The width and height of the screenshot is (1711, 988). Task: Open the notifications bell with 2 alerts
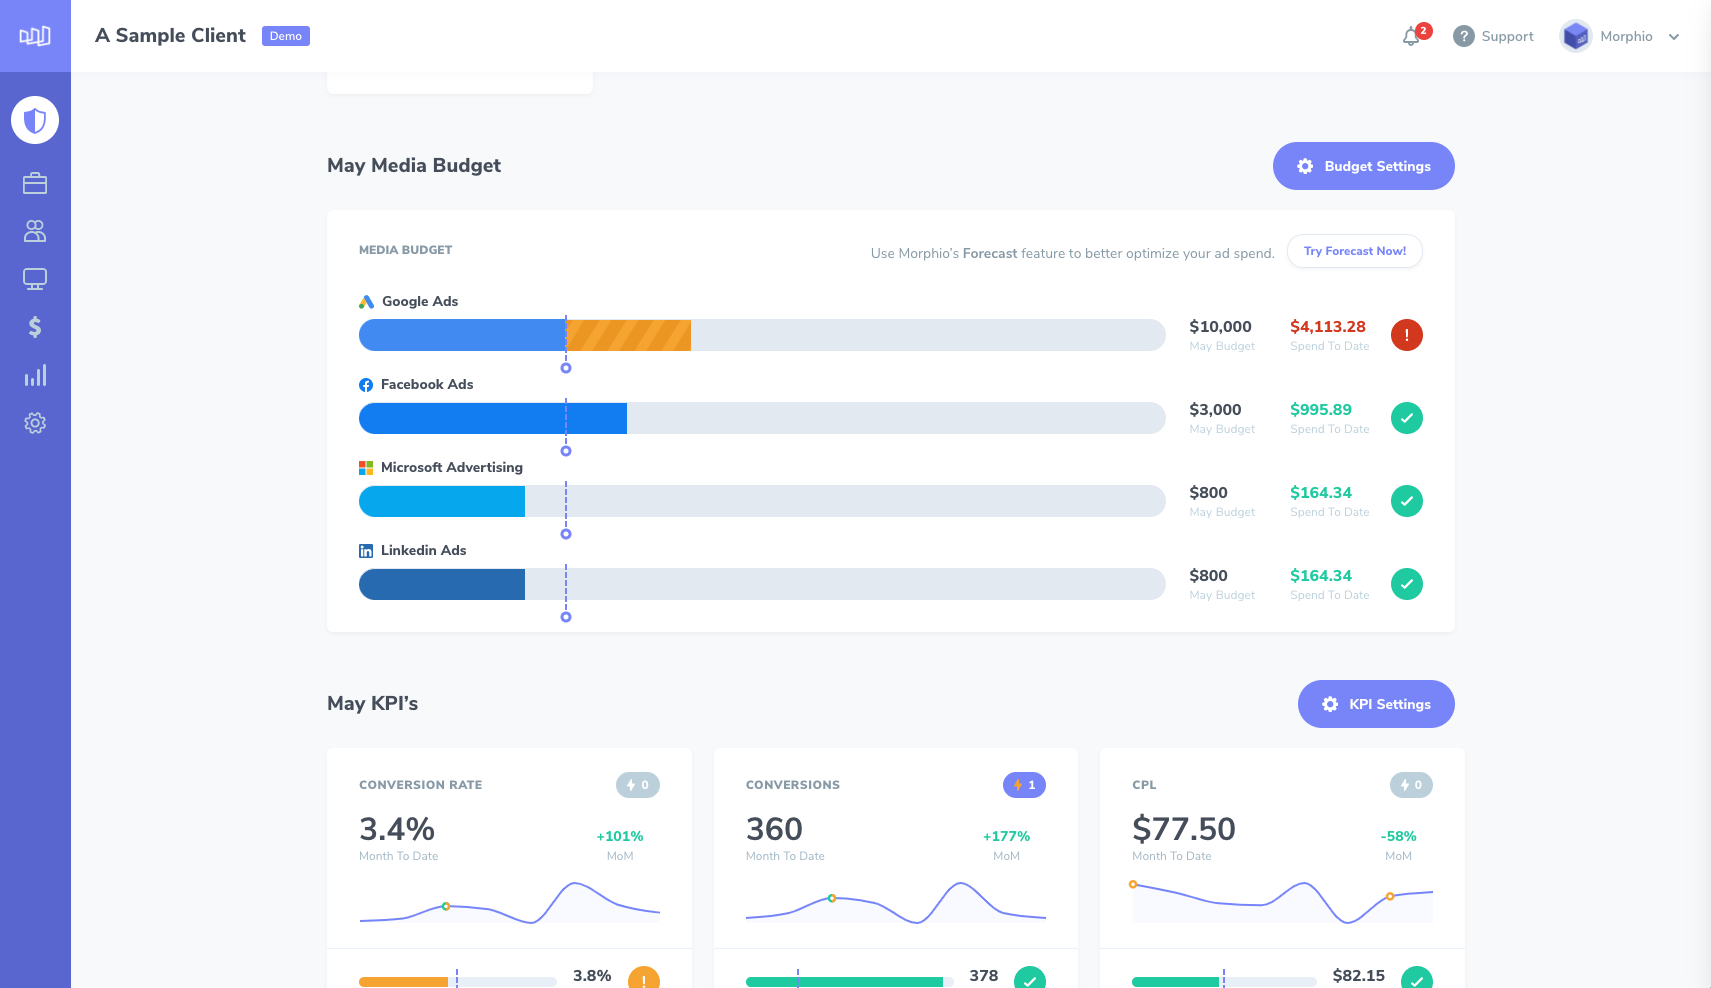pyautogui.click(x=1413, y=35)
